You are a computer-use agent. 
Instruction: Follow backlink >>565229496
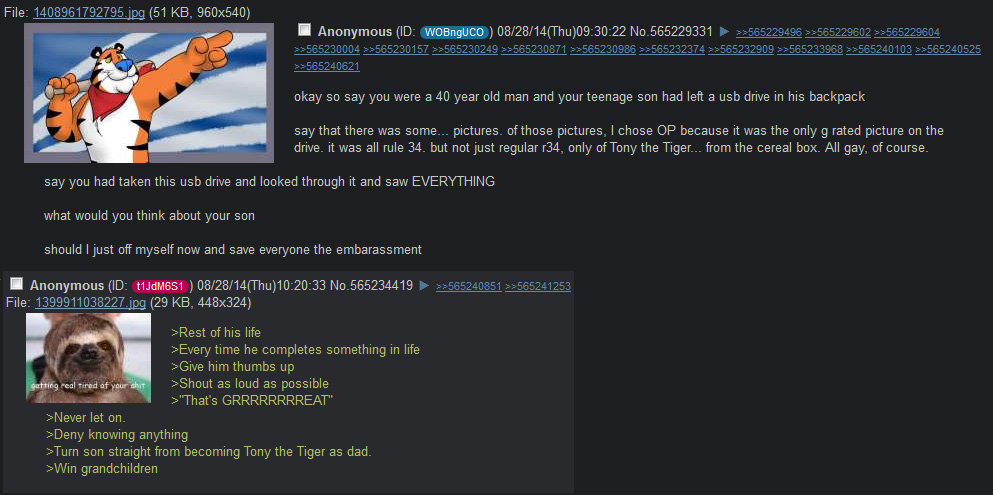pos(769,32)
